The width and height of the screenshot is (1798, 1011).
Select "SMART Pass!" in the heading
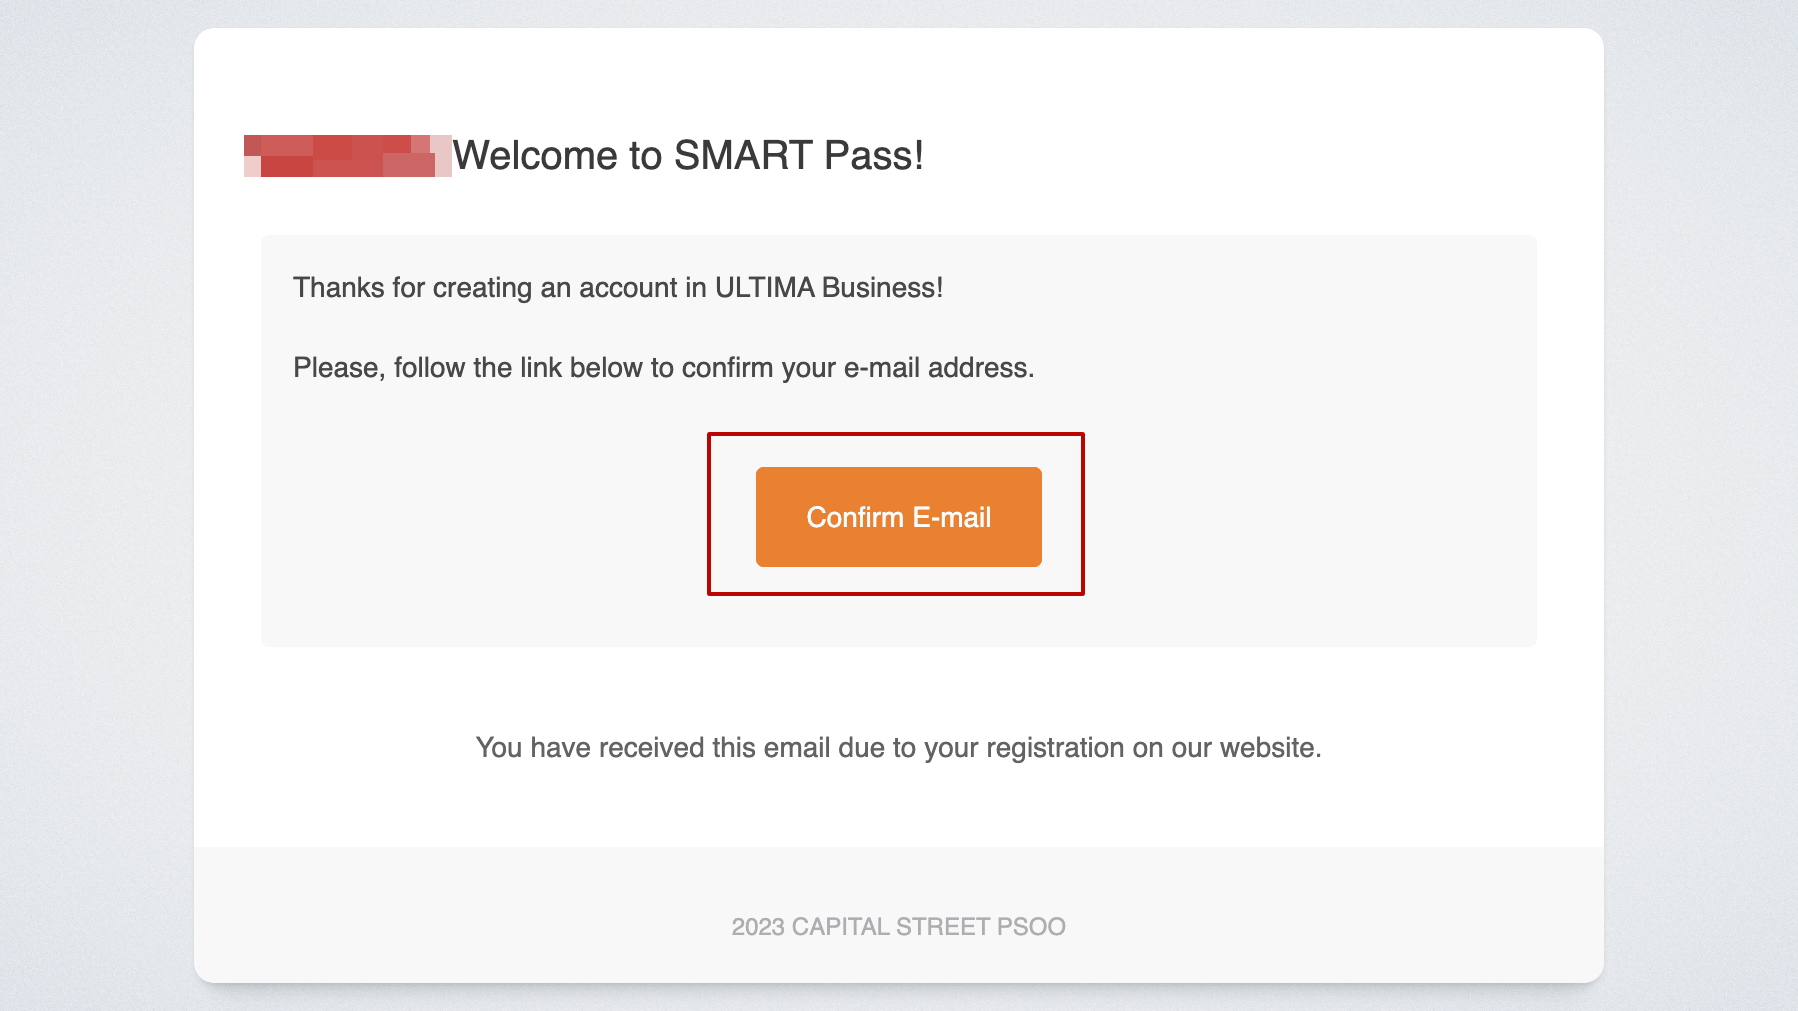click(798, 156)
